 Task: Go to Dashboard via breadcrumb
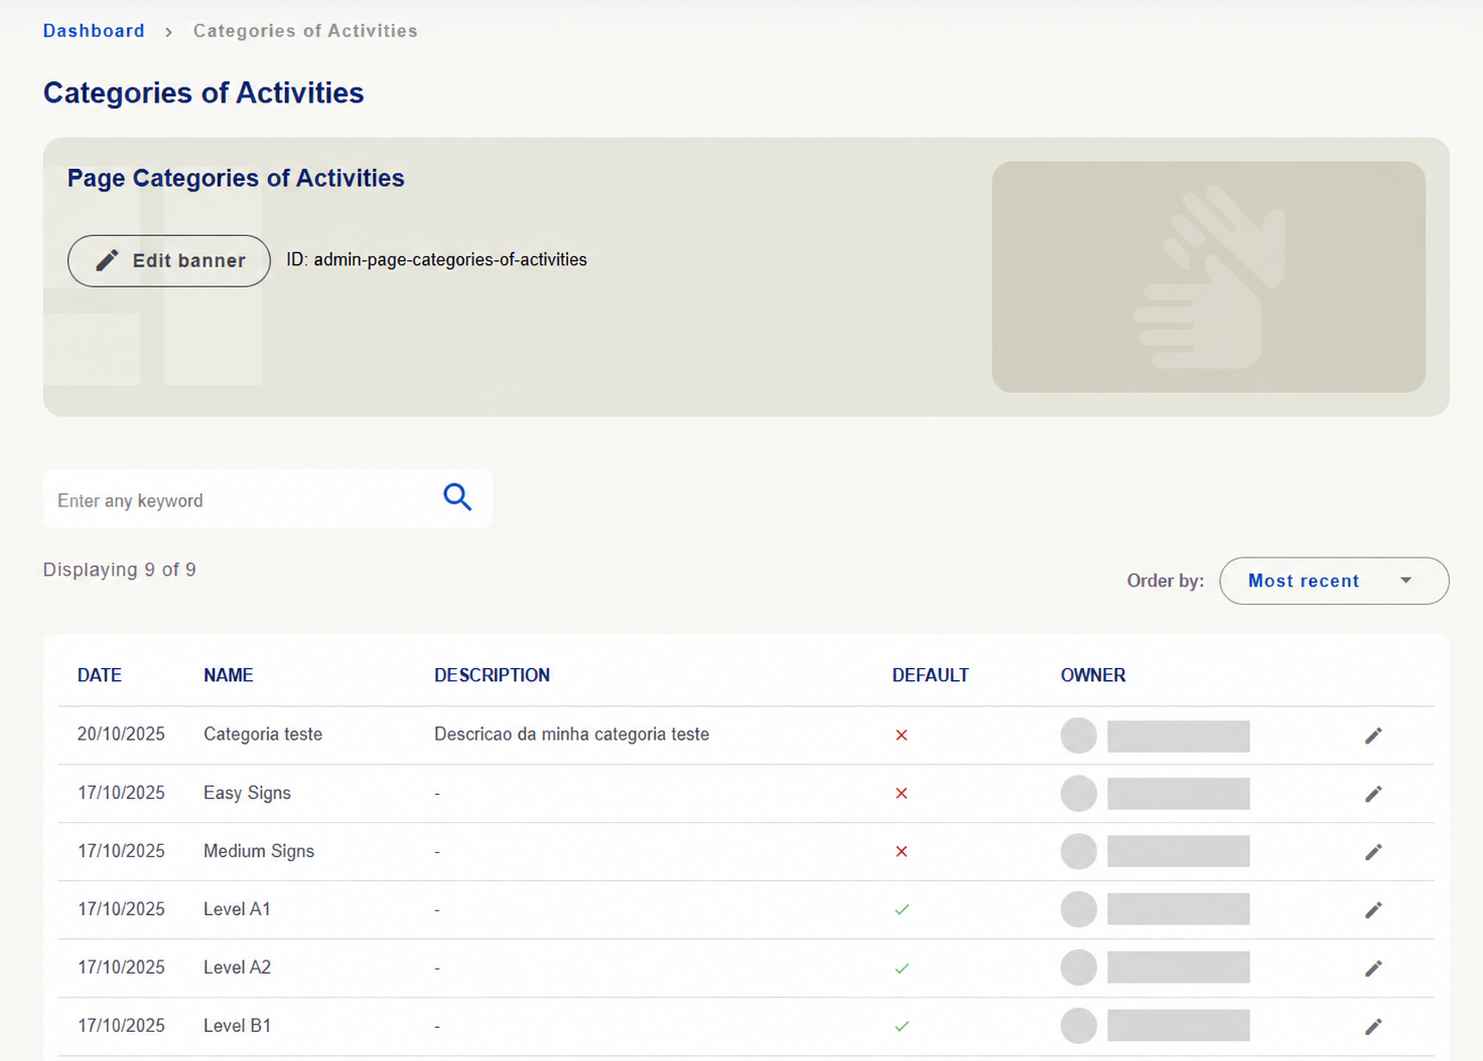coord(94,31)
